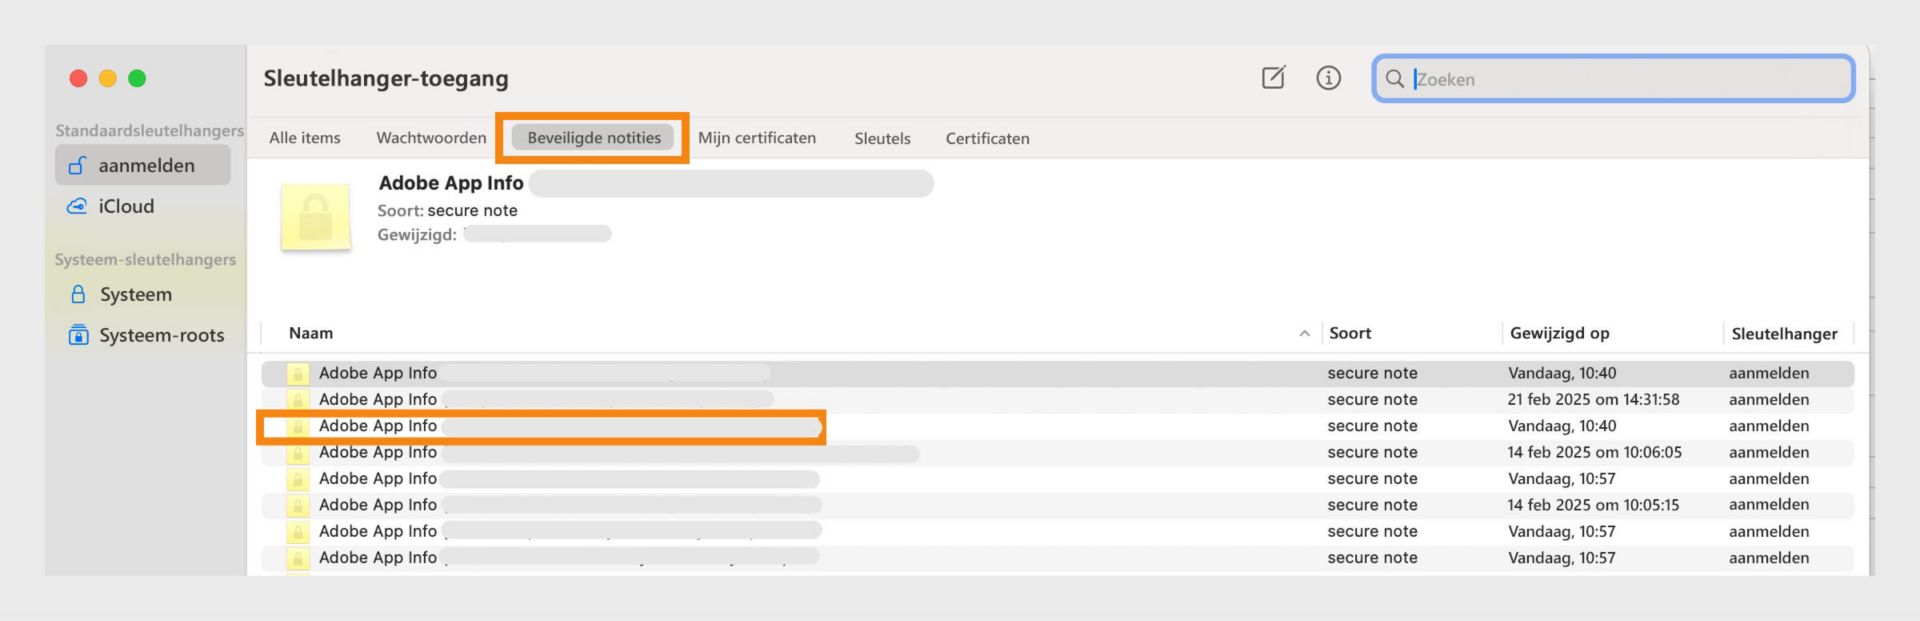Image resolution: width=1920 pixels, height=621 pixels.
Task: Click the large secure note icon
Action: (x=316, y=216)
